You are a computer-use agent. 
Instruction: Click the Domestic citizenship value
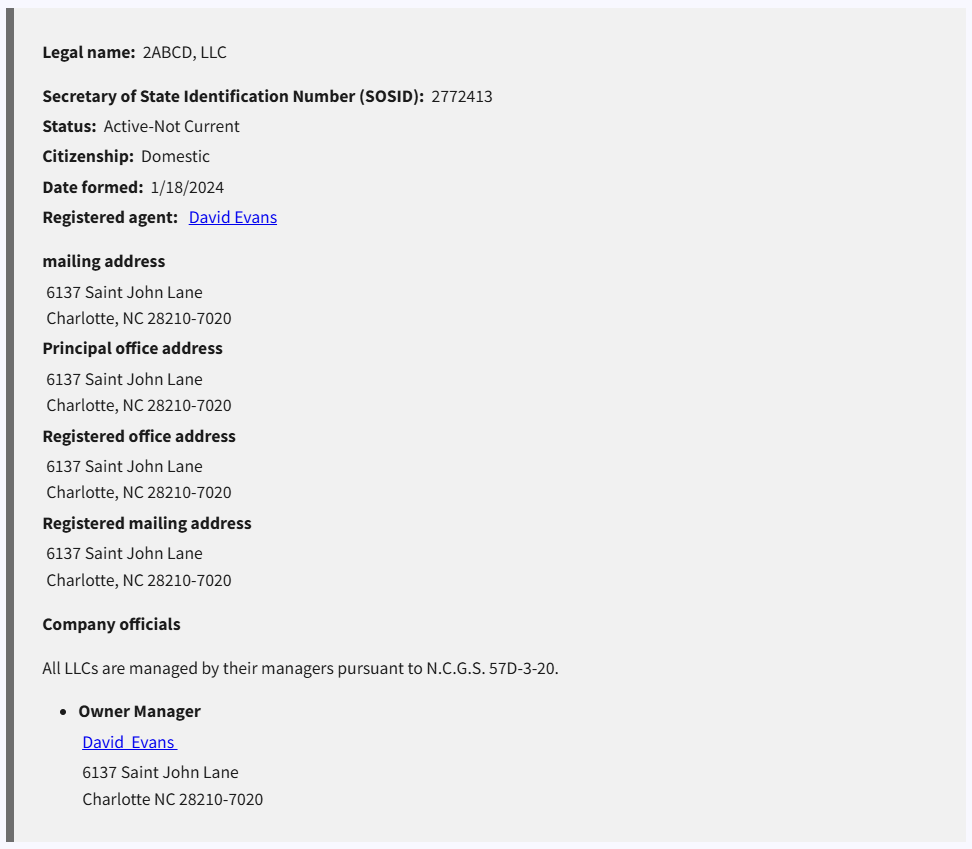tap(175, 156)
